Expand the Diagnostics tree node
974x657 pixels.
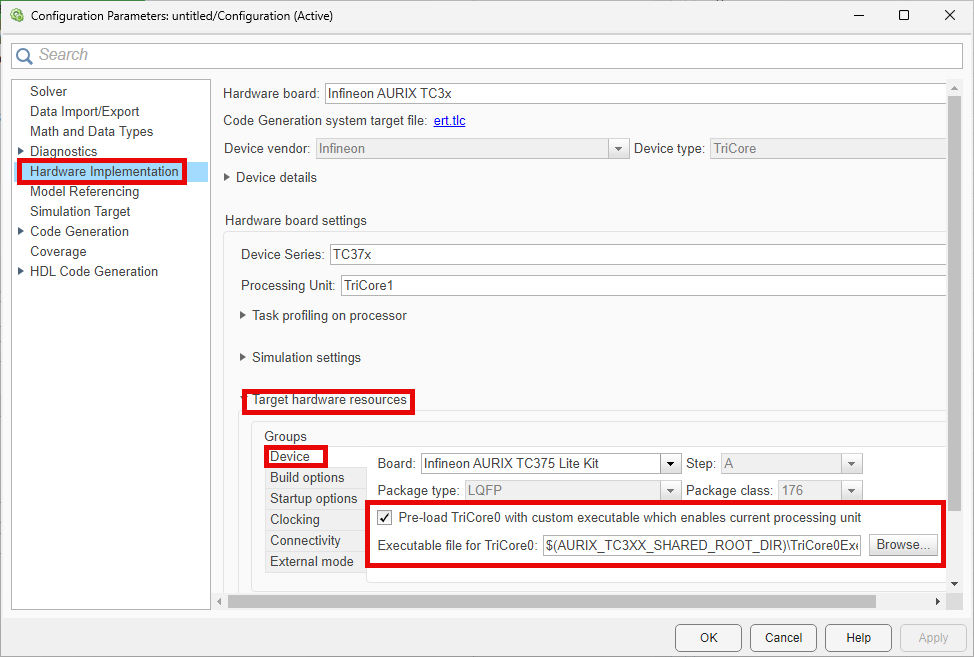[x=21, y=151]
